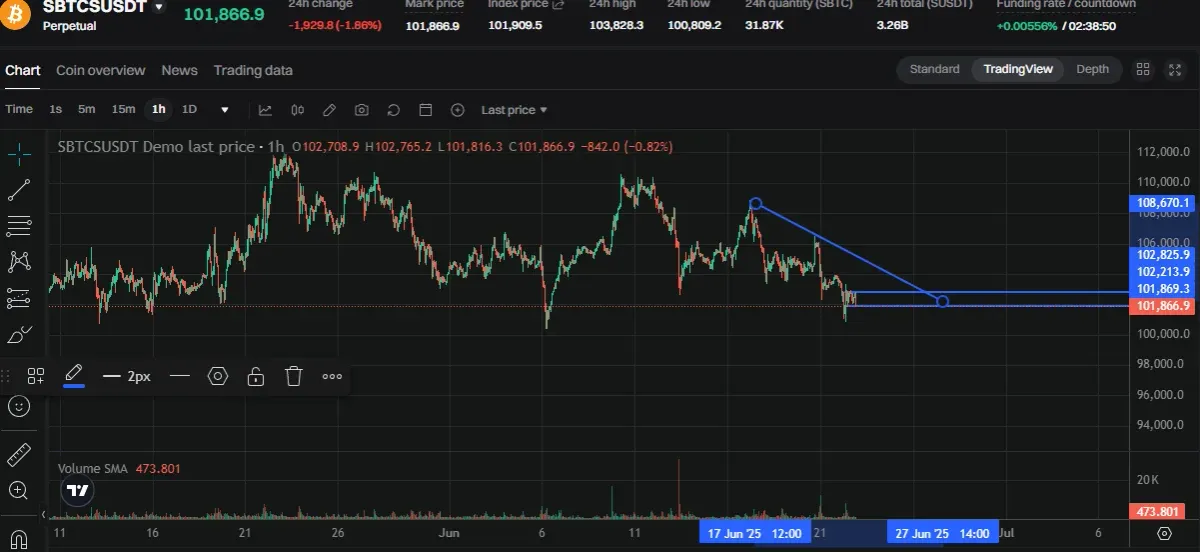The image size is (1200, 552).
Task: Expand the Last price dropdown
Action: coord(514,109)
